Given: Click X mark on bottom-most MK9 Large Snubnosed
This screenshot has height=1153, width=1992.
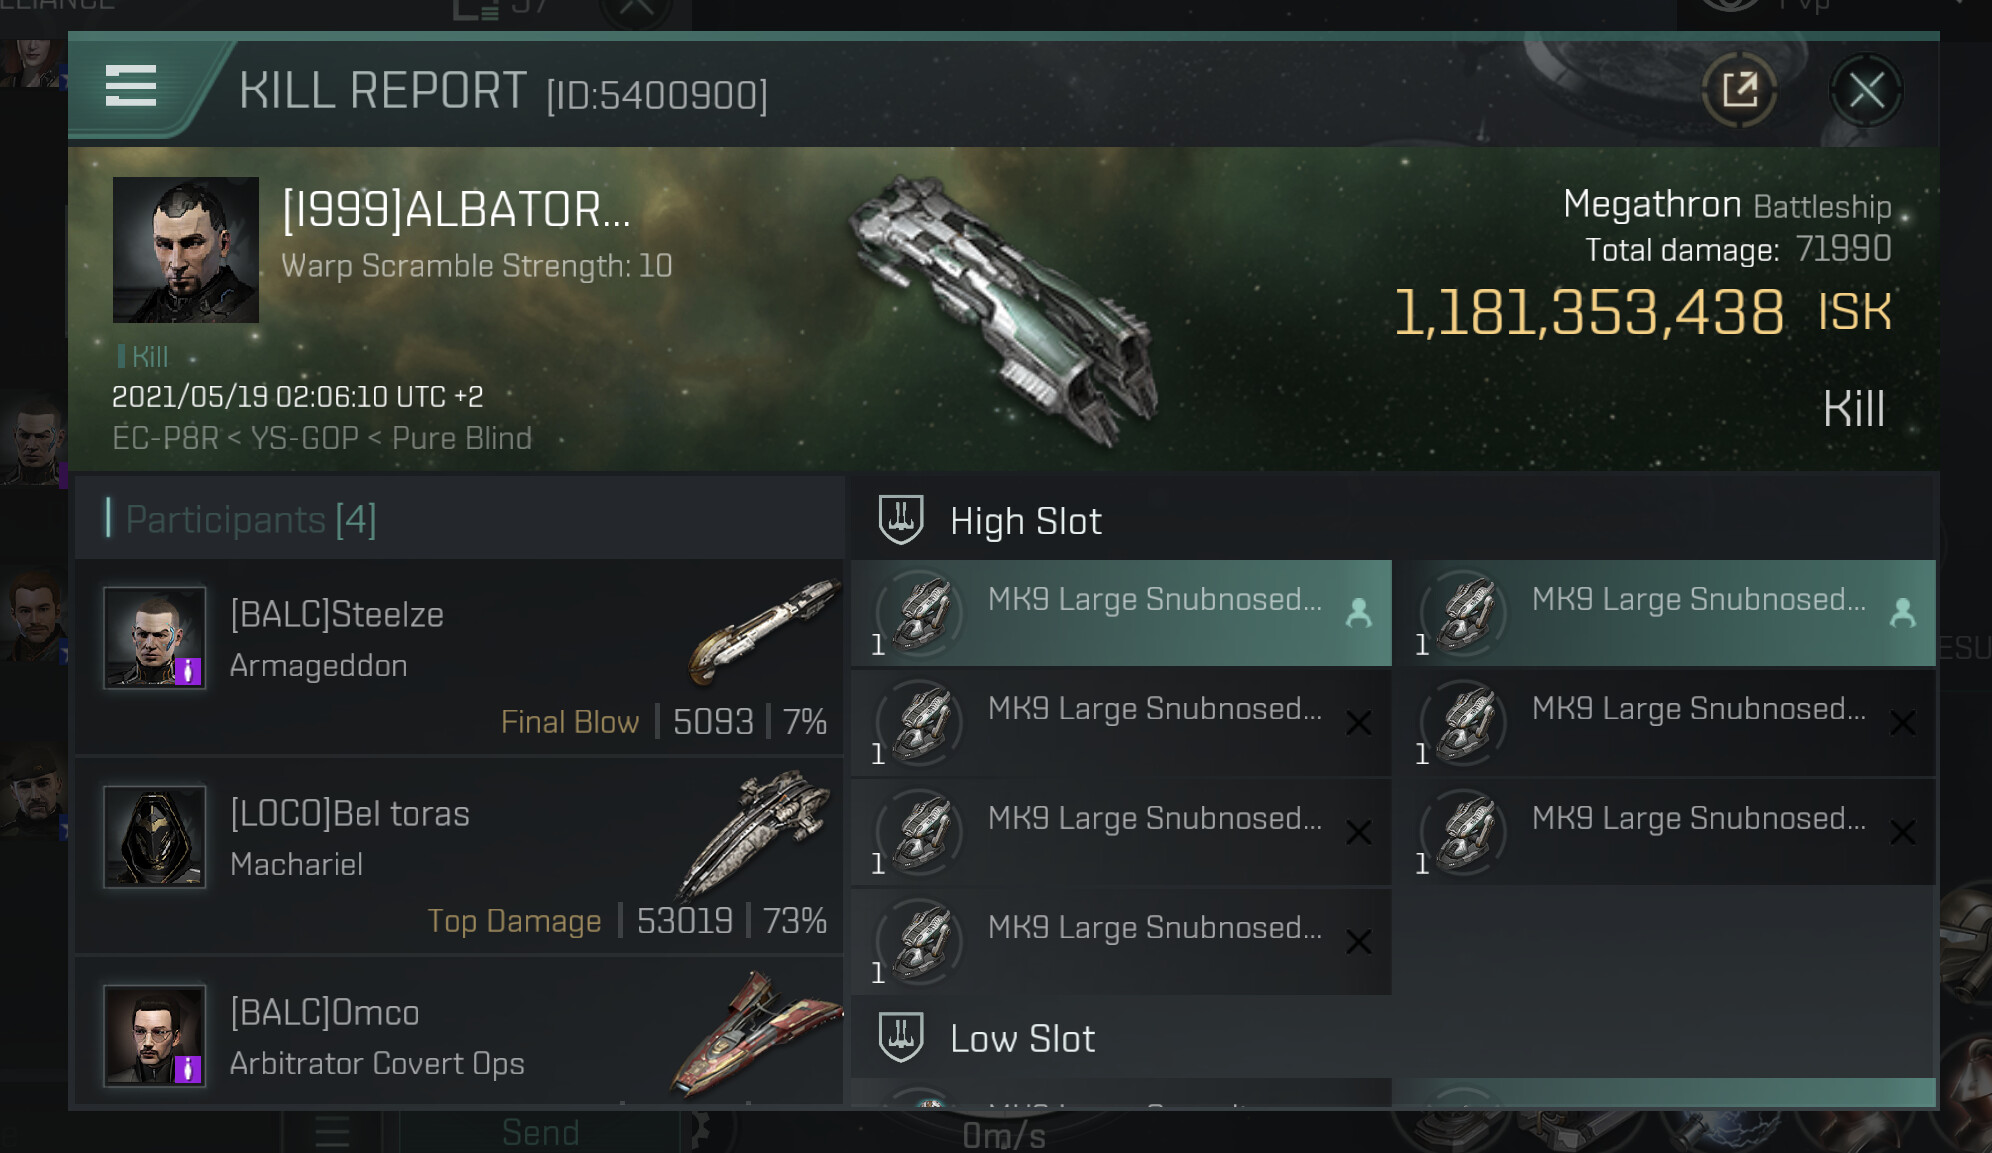Looking at the screenshot, I should [x=1358, y=942].
